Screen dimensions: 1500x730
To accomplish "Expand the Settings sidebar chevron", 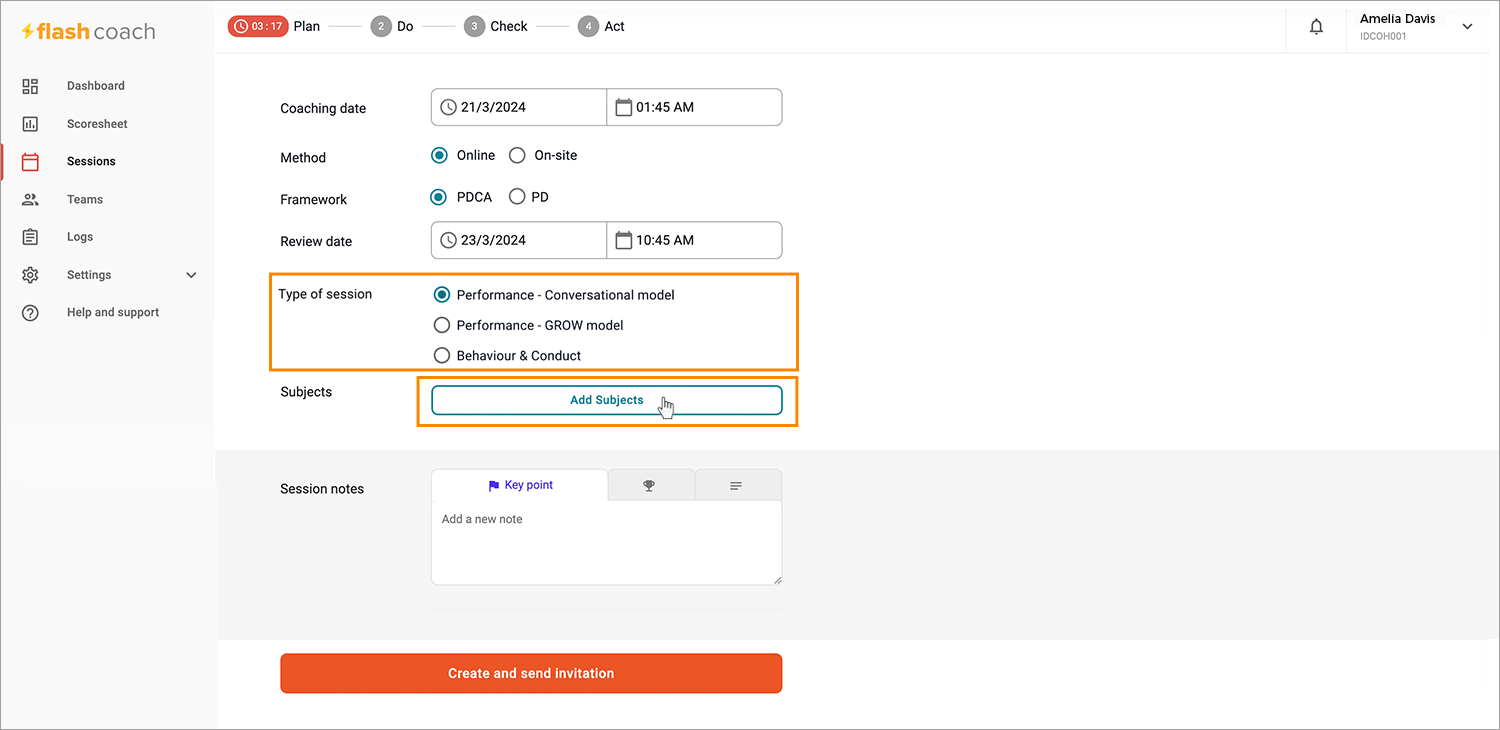I will pyautogui.click(x=192, y=275).
